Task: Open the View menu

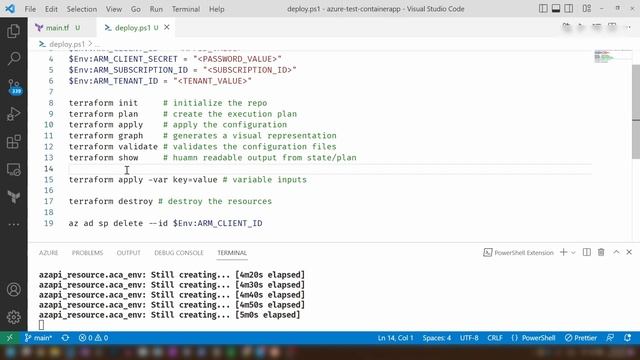Action: (114, 9)
